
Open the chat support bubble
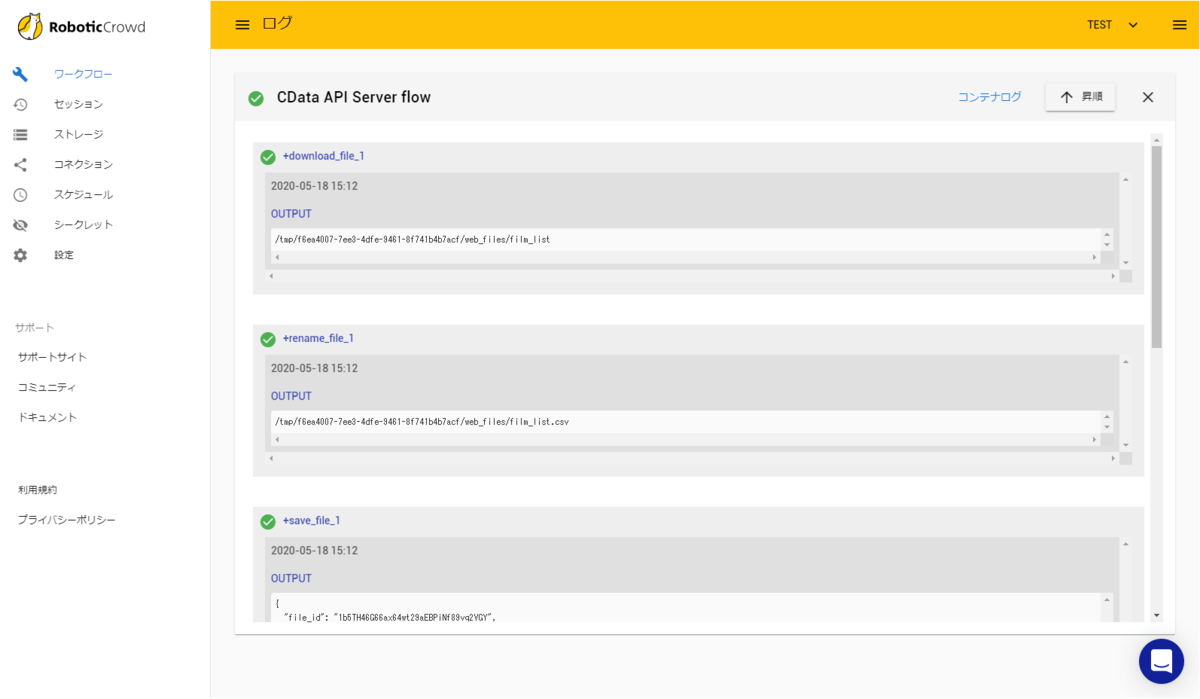point(1161,661)
